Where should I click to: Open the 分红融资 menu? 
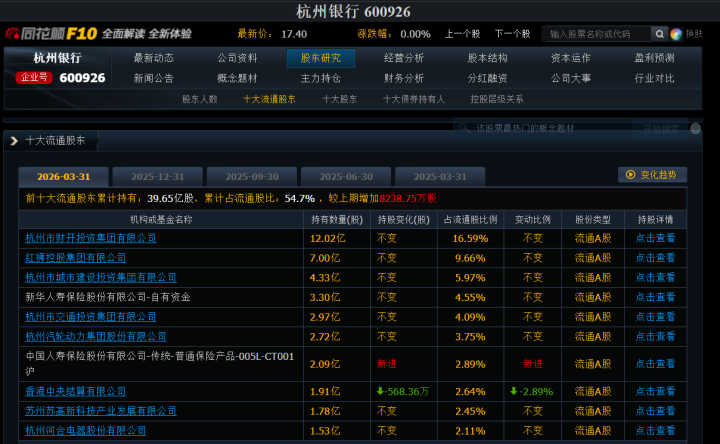(487, 79)
